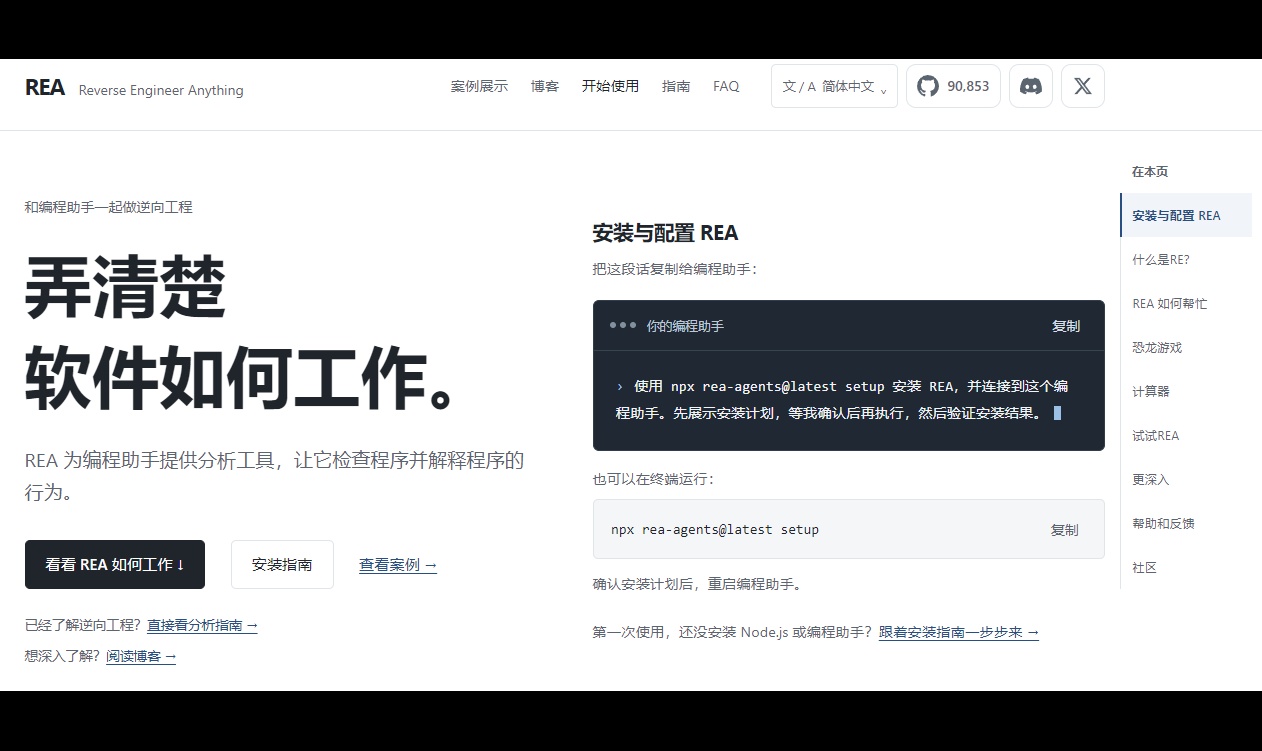Open the 博客 nav item
Screen dimensions: 1262x751
click(545, 86)
